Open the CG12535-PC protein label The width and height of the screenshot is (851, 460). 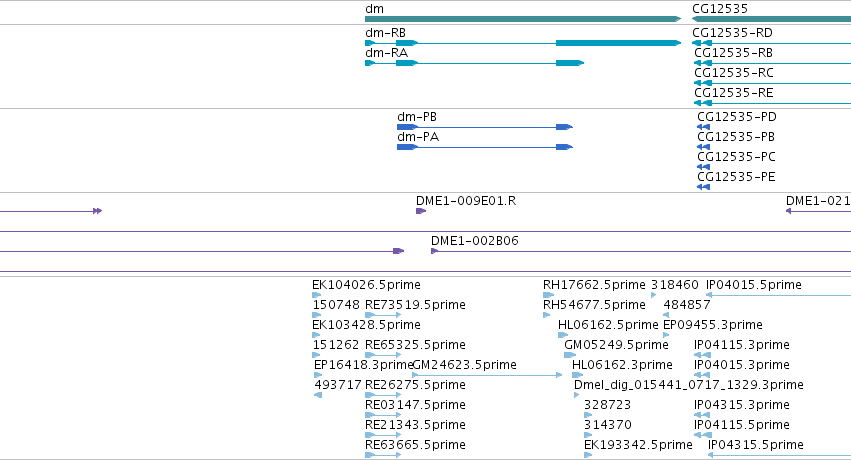tap(736, 157)
